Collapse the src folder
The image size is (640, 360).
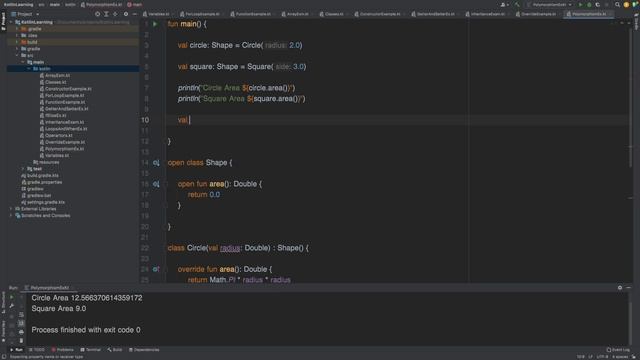tap(17, 56)
